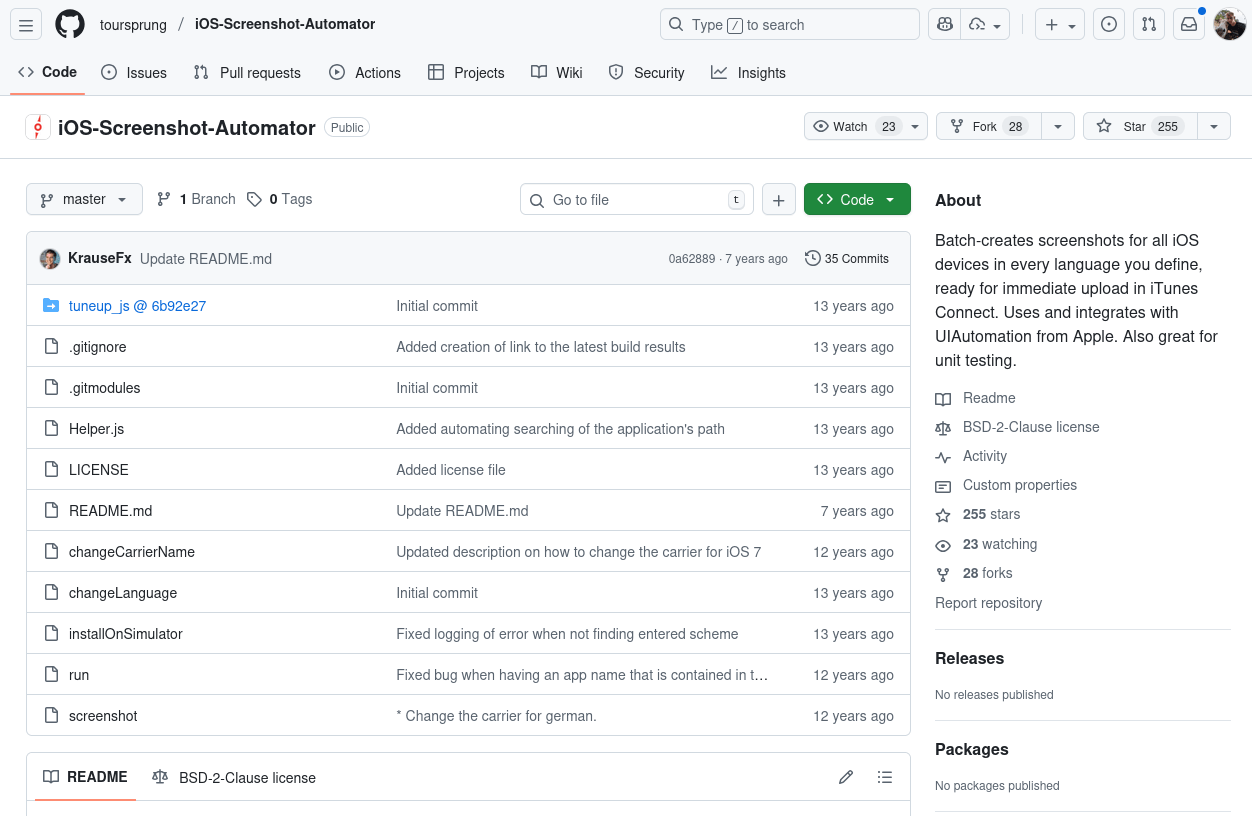Expand the star lists dropdown arrow

click(x=1214, y=126)
